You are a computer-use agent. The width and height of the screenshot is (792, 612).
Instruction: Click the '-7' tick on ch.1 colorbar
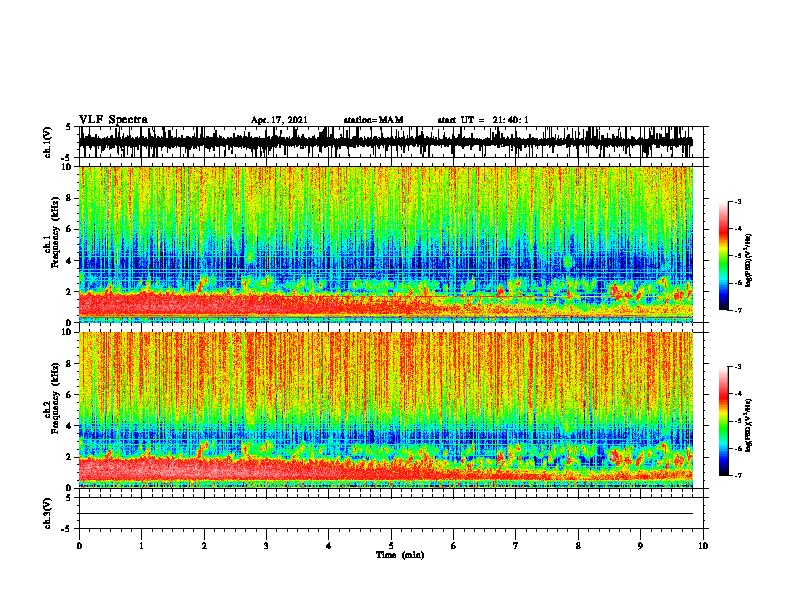tap(737, 310)
